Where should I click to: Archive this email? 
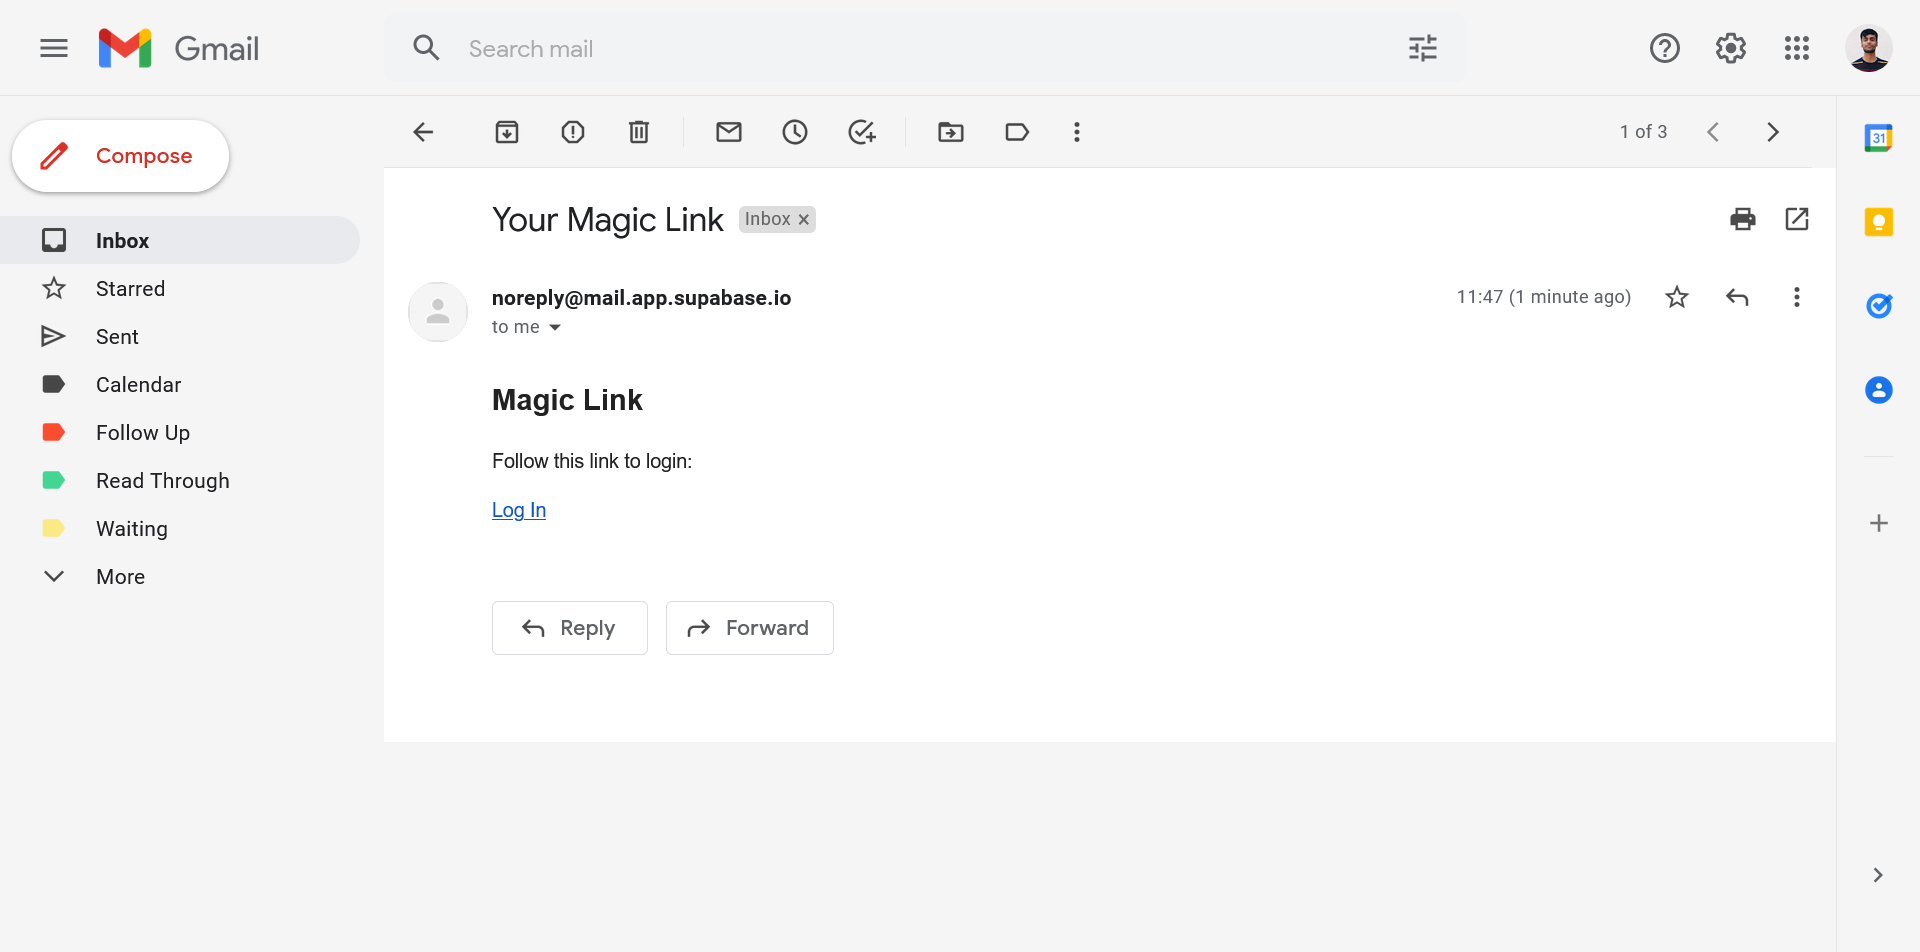507,131
